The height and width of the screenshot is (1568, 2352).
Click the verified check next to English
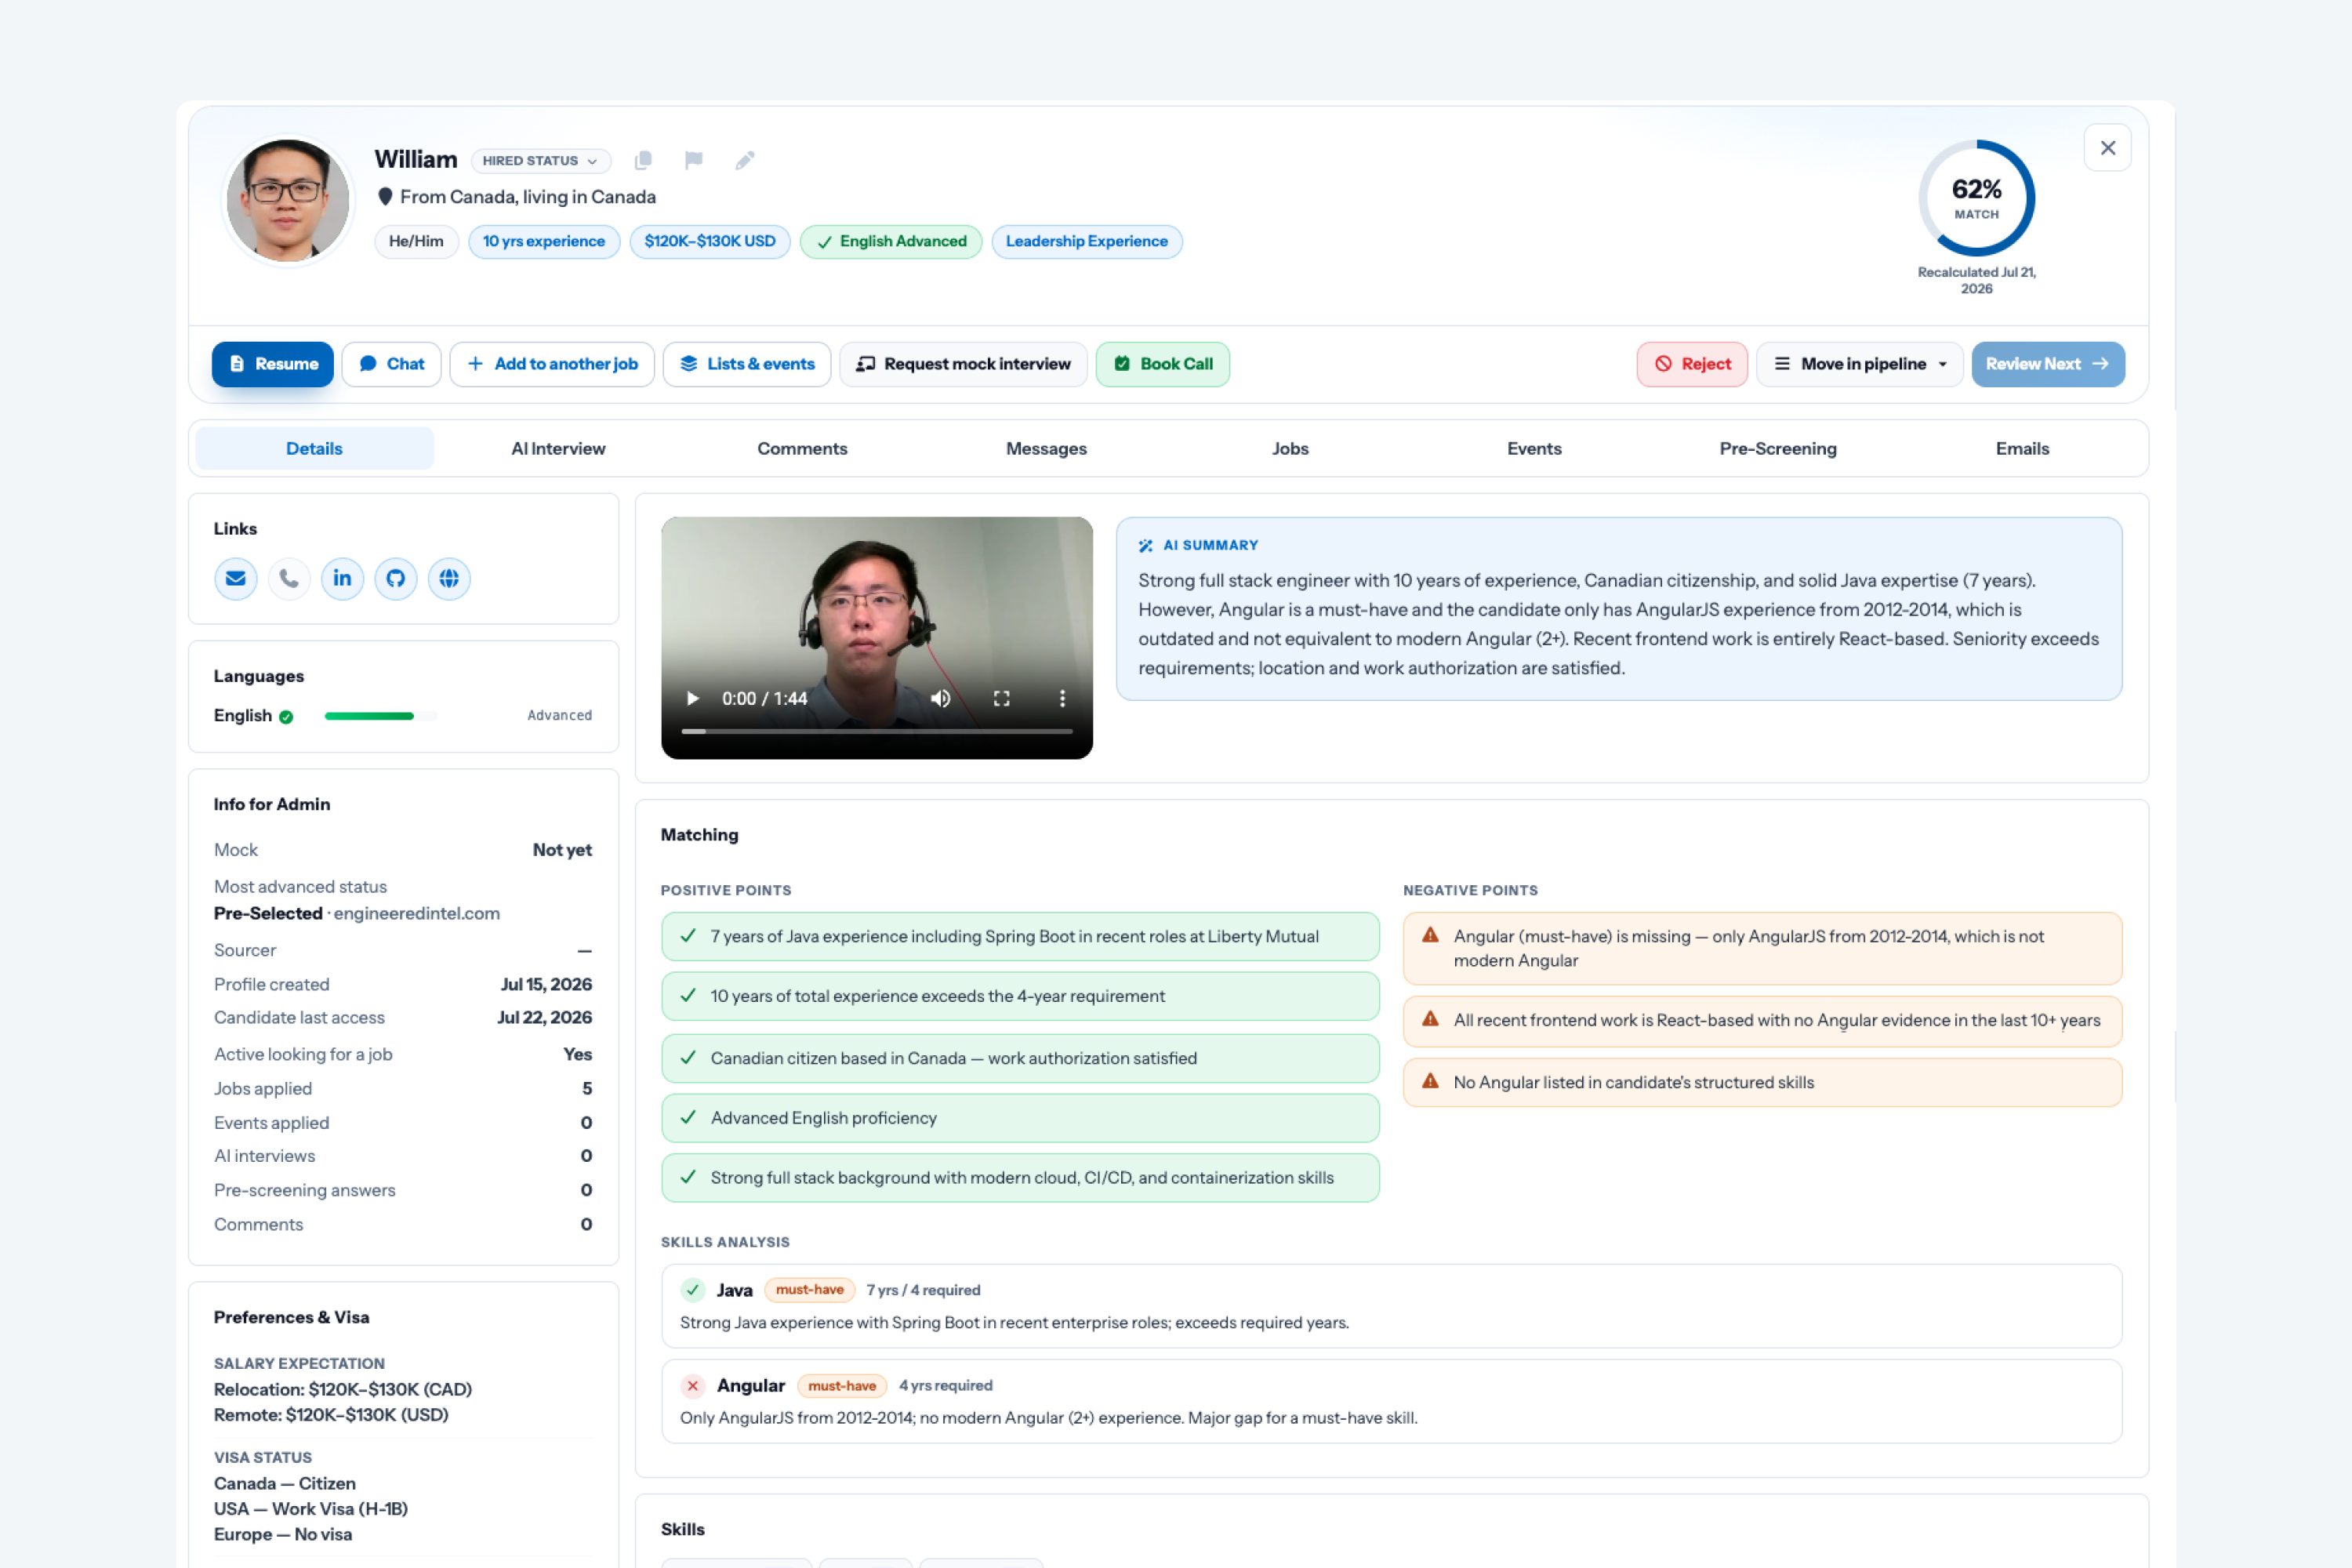pos(286,716)
